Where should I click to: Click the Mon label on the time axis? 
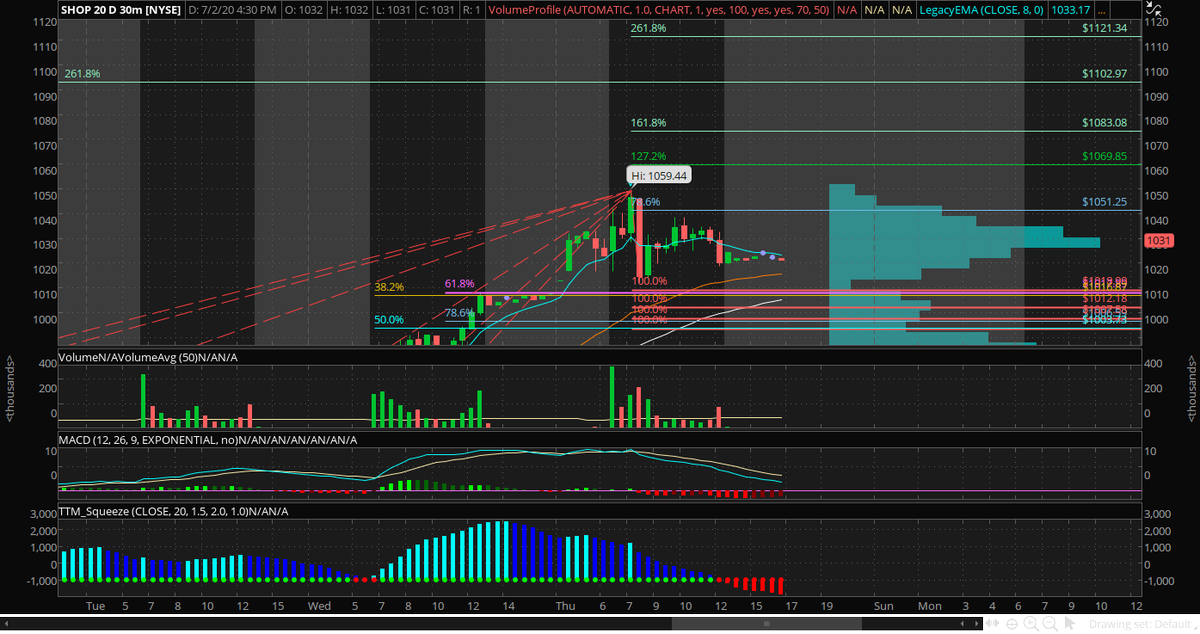click(x=930, y=606)
